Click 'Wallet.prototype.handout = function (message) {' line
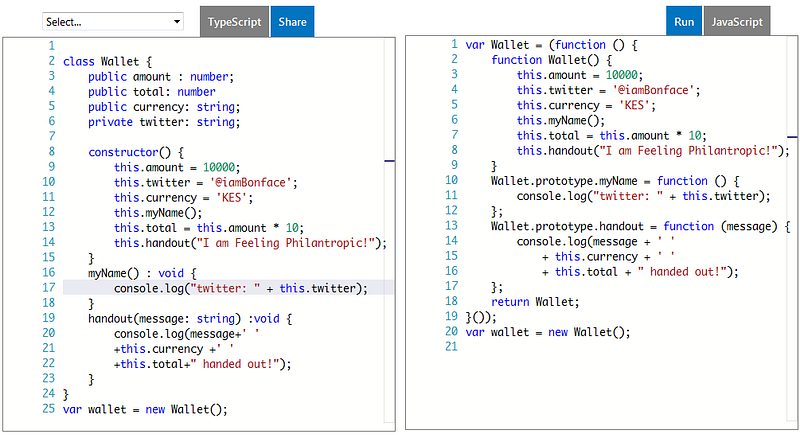Screen dimensions: 800x435 pyautogui.click(x=640, y=226)
